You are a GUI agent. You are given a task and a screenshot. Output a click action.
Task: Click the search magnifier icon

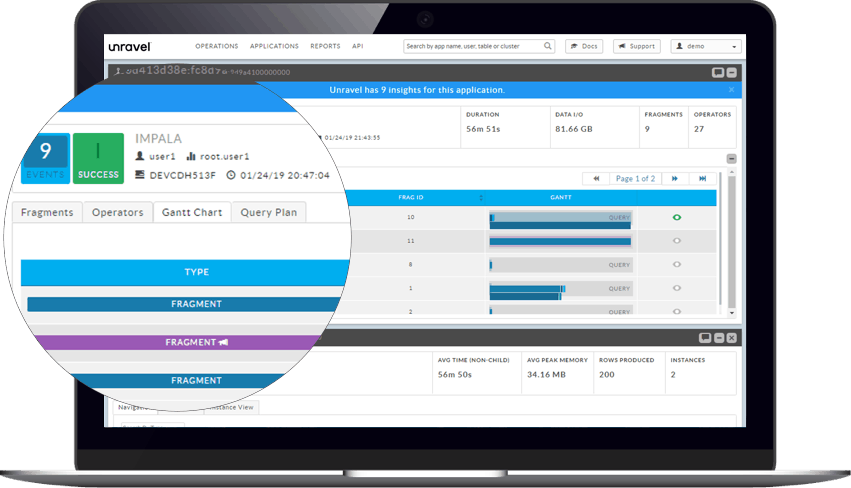point(548,46)
